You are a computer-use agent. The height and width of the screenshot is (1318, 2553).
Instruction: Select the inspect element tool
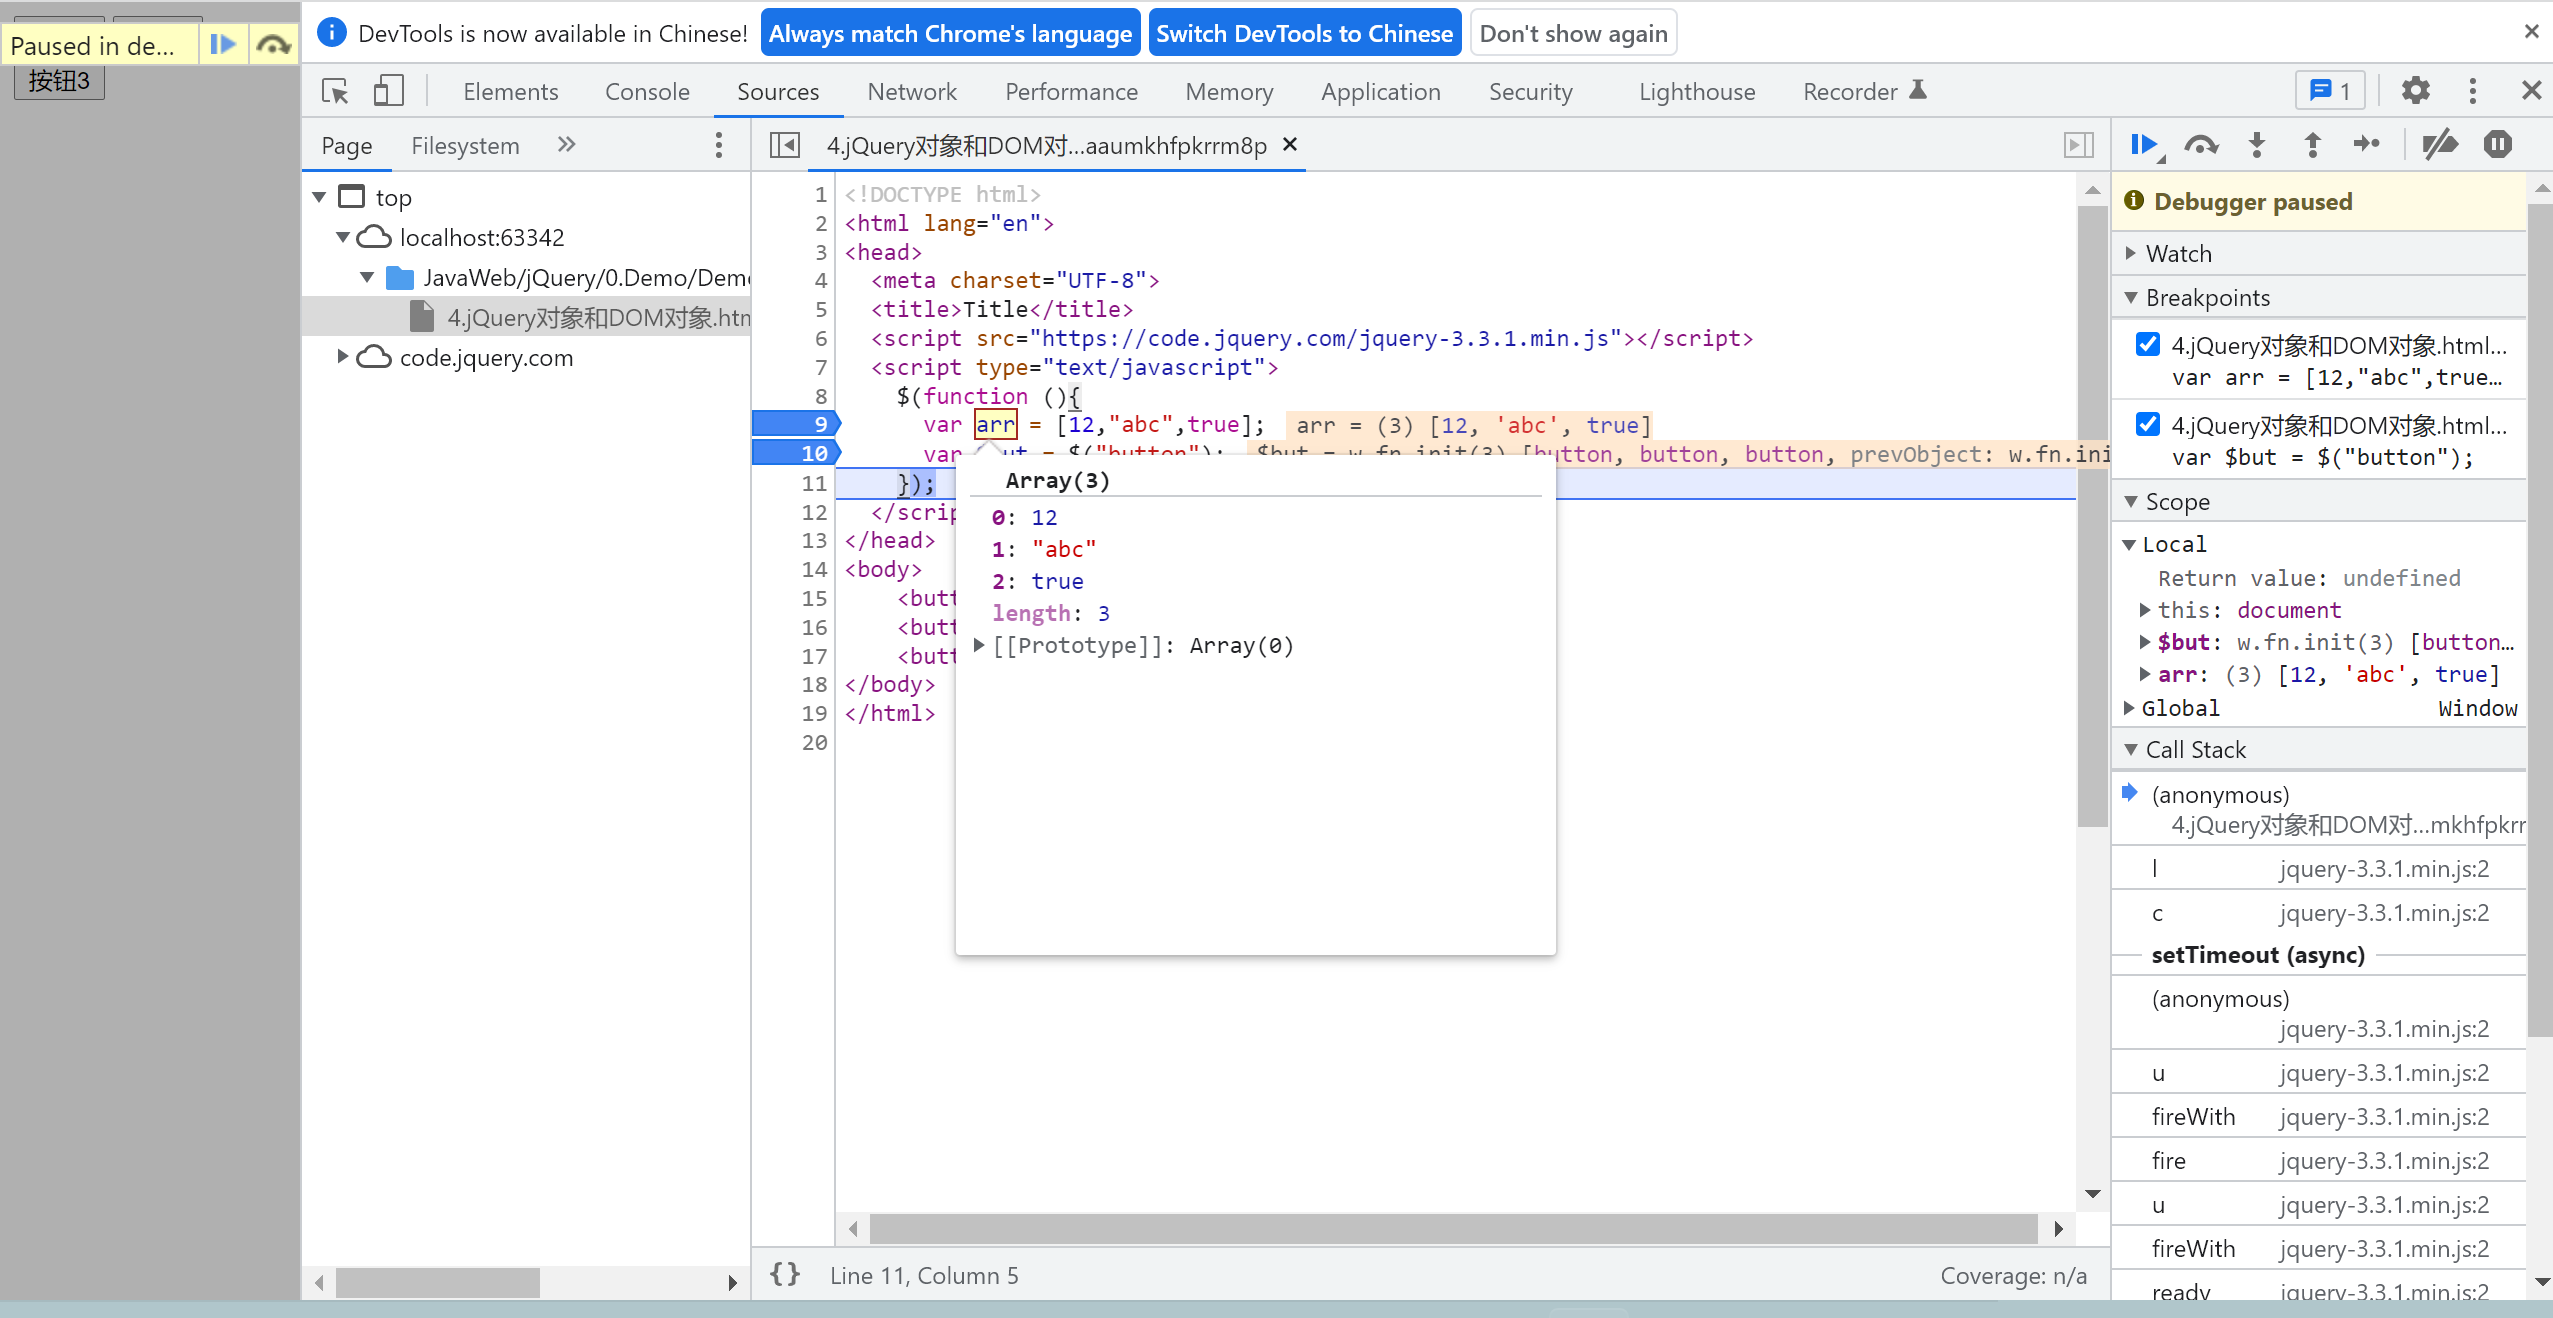335,92
